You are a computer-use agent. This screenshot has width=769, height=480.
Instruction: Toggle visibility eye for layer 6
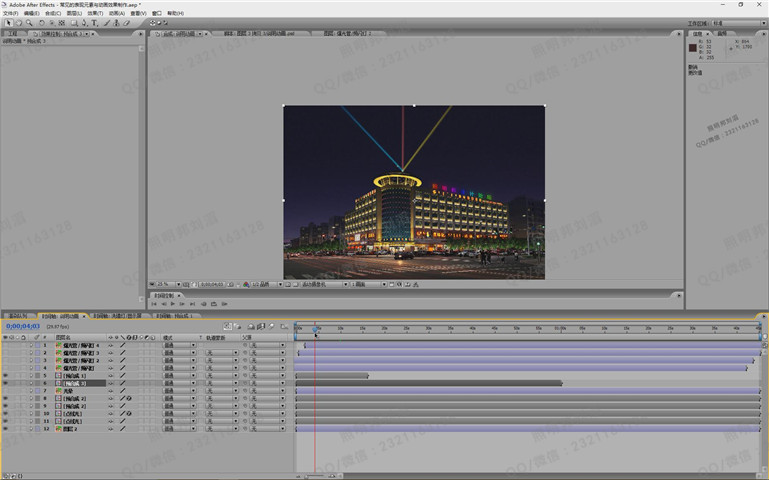pyautogui.click(x=5, y=383)
